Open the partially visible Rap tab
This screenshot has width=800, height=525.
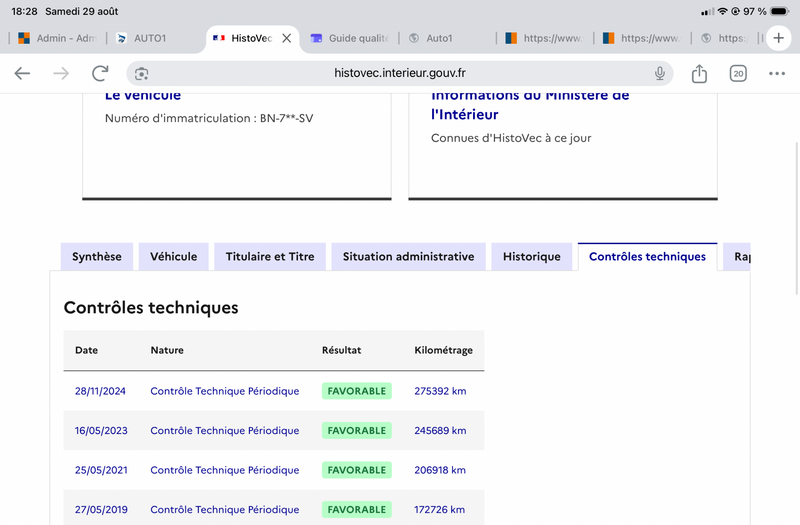tap(737, 257)
